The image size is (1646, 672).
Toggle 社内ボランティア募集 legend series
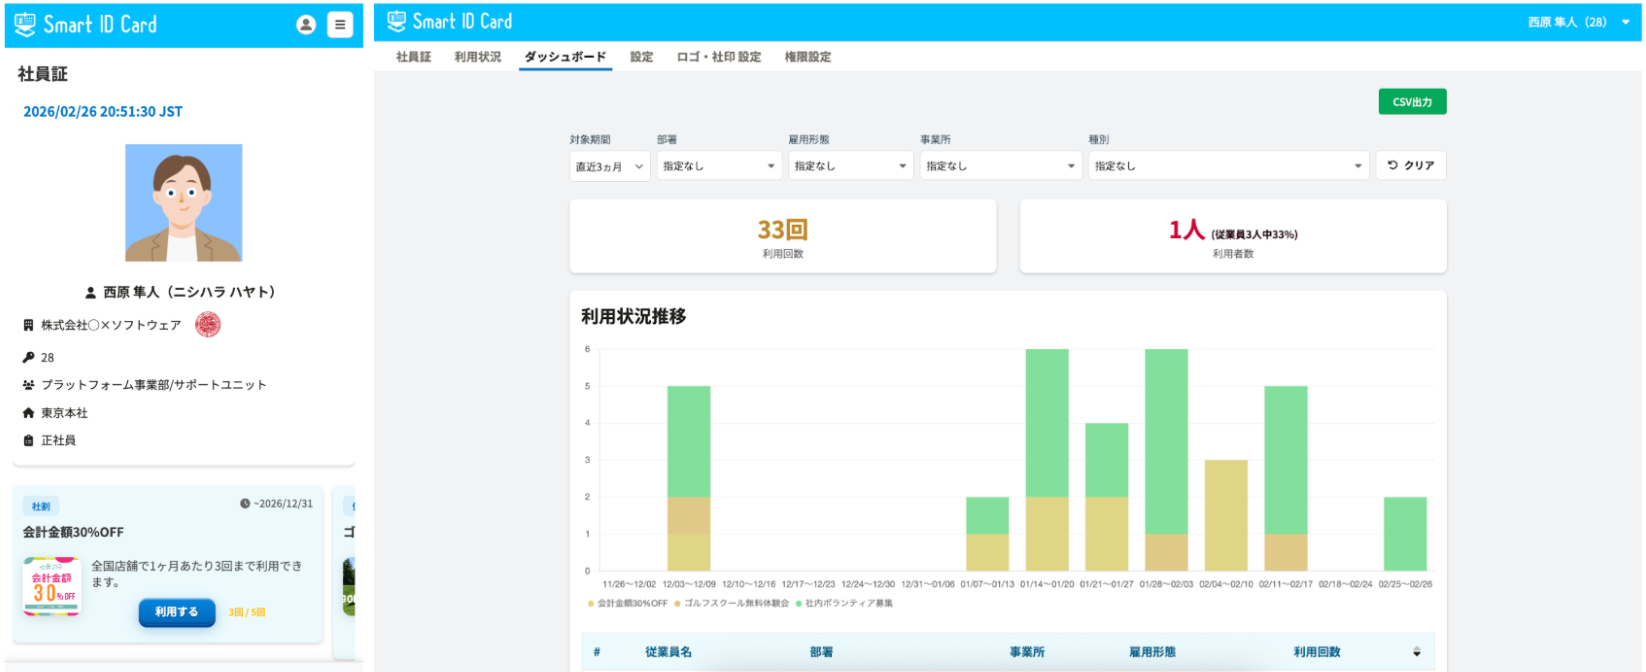[844, 604]
